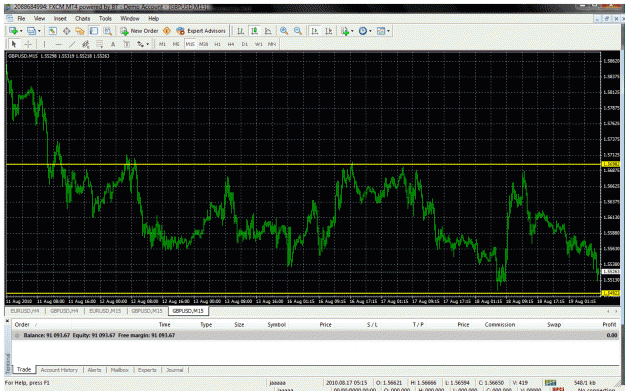Switch chart to line chart view
The width and height of the screenshot is (625, 391).
[268, 31]
